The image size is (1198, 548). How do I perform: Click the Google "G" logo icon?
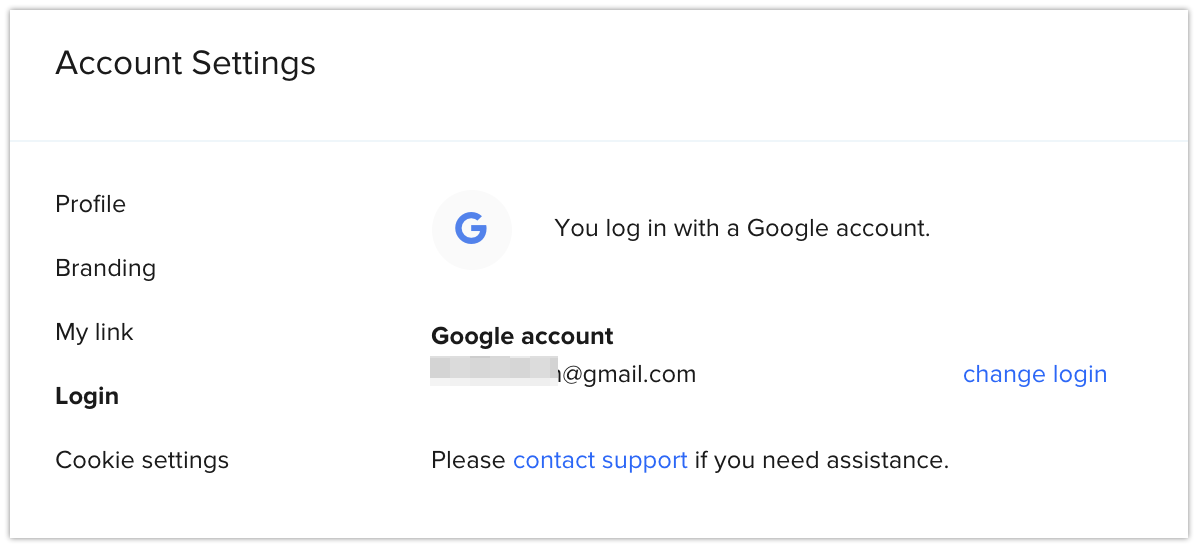pyautogui.click(x=471, y=229)
